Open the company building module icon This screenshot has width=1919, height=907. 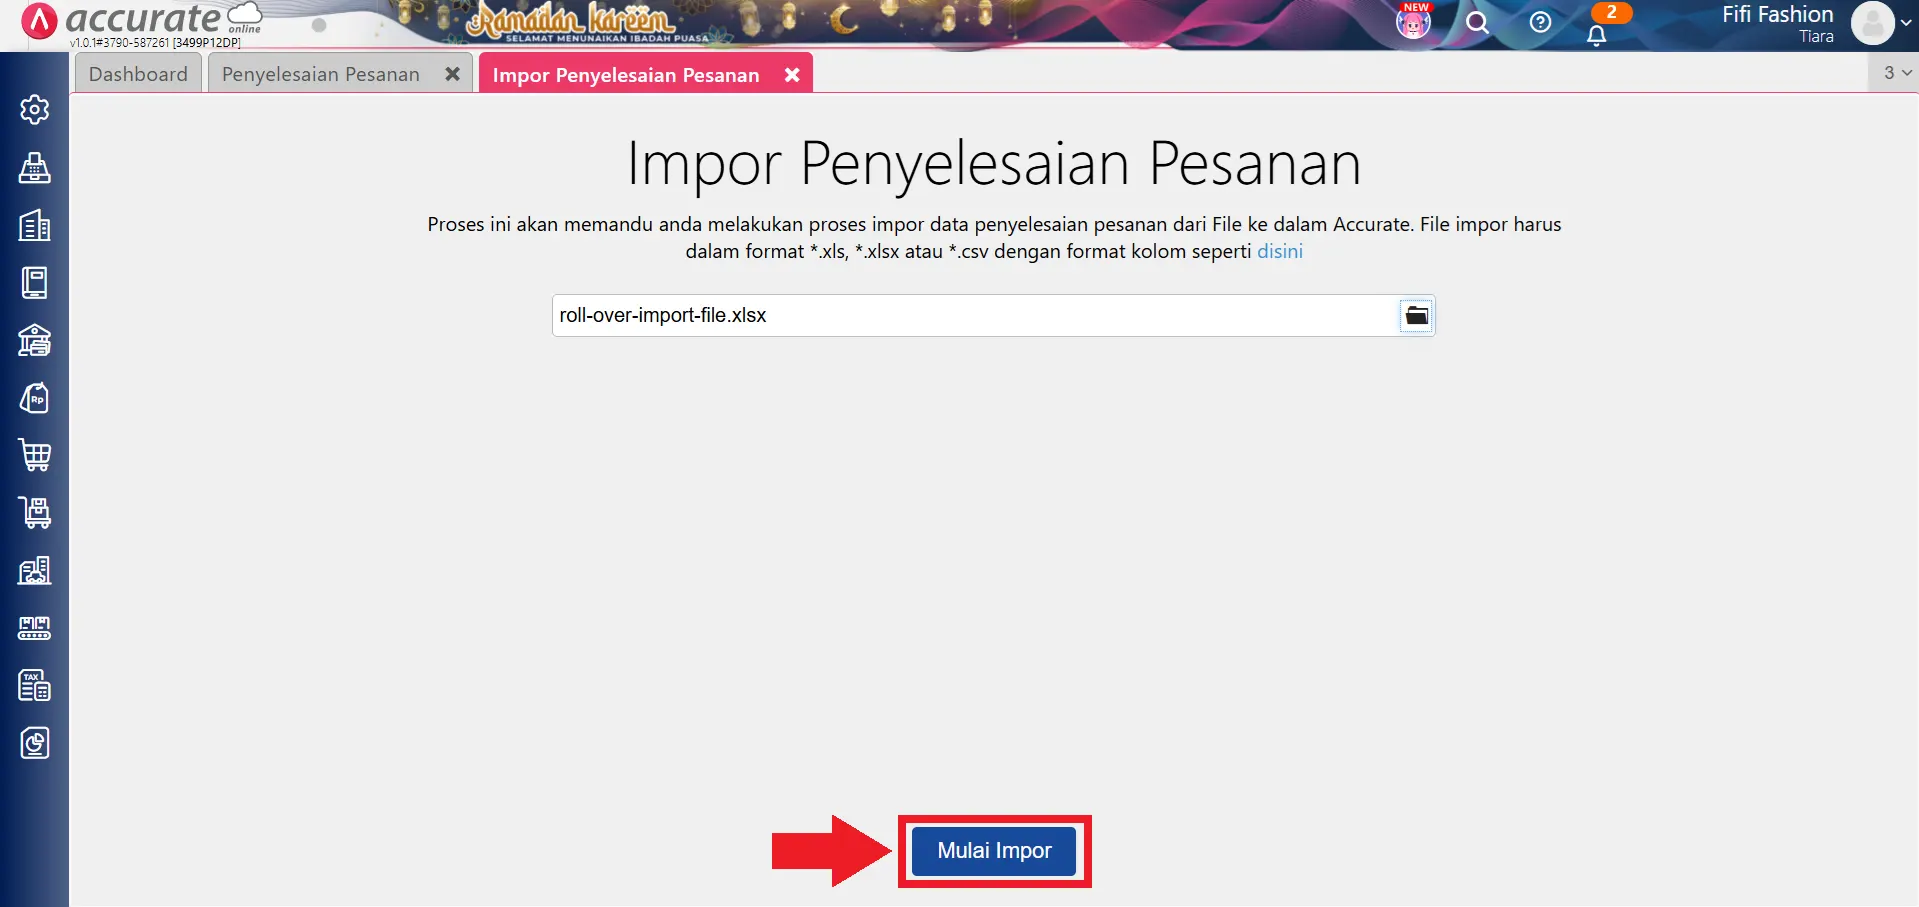pos(35,225)
